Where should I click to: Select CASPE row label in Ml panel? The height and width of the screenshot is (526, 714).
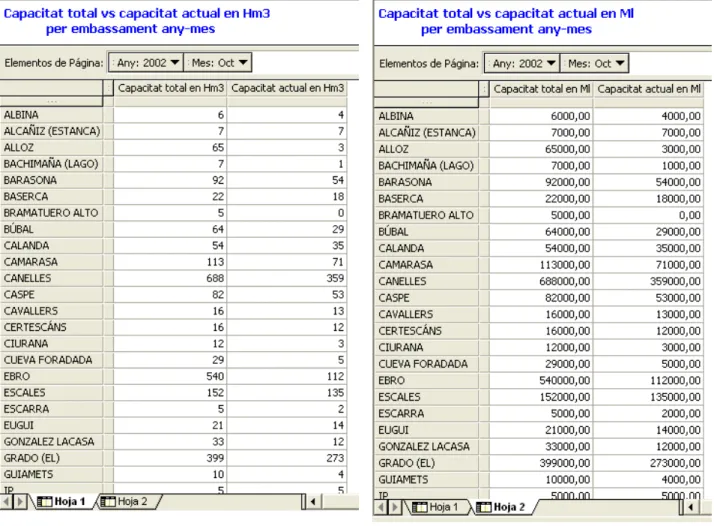coord(426,298)
